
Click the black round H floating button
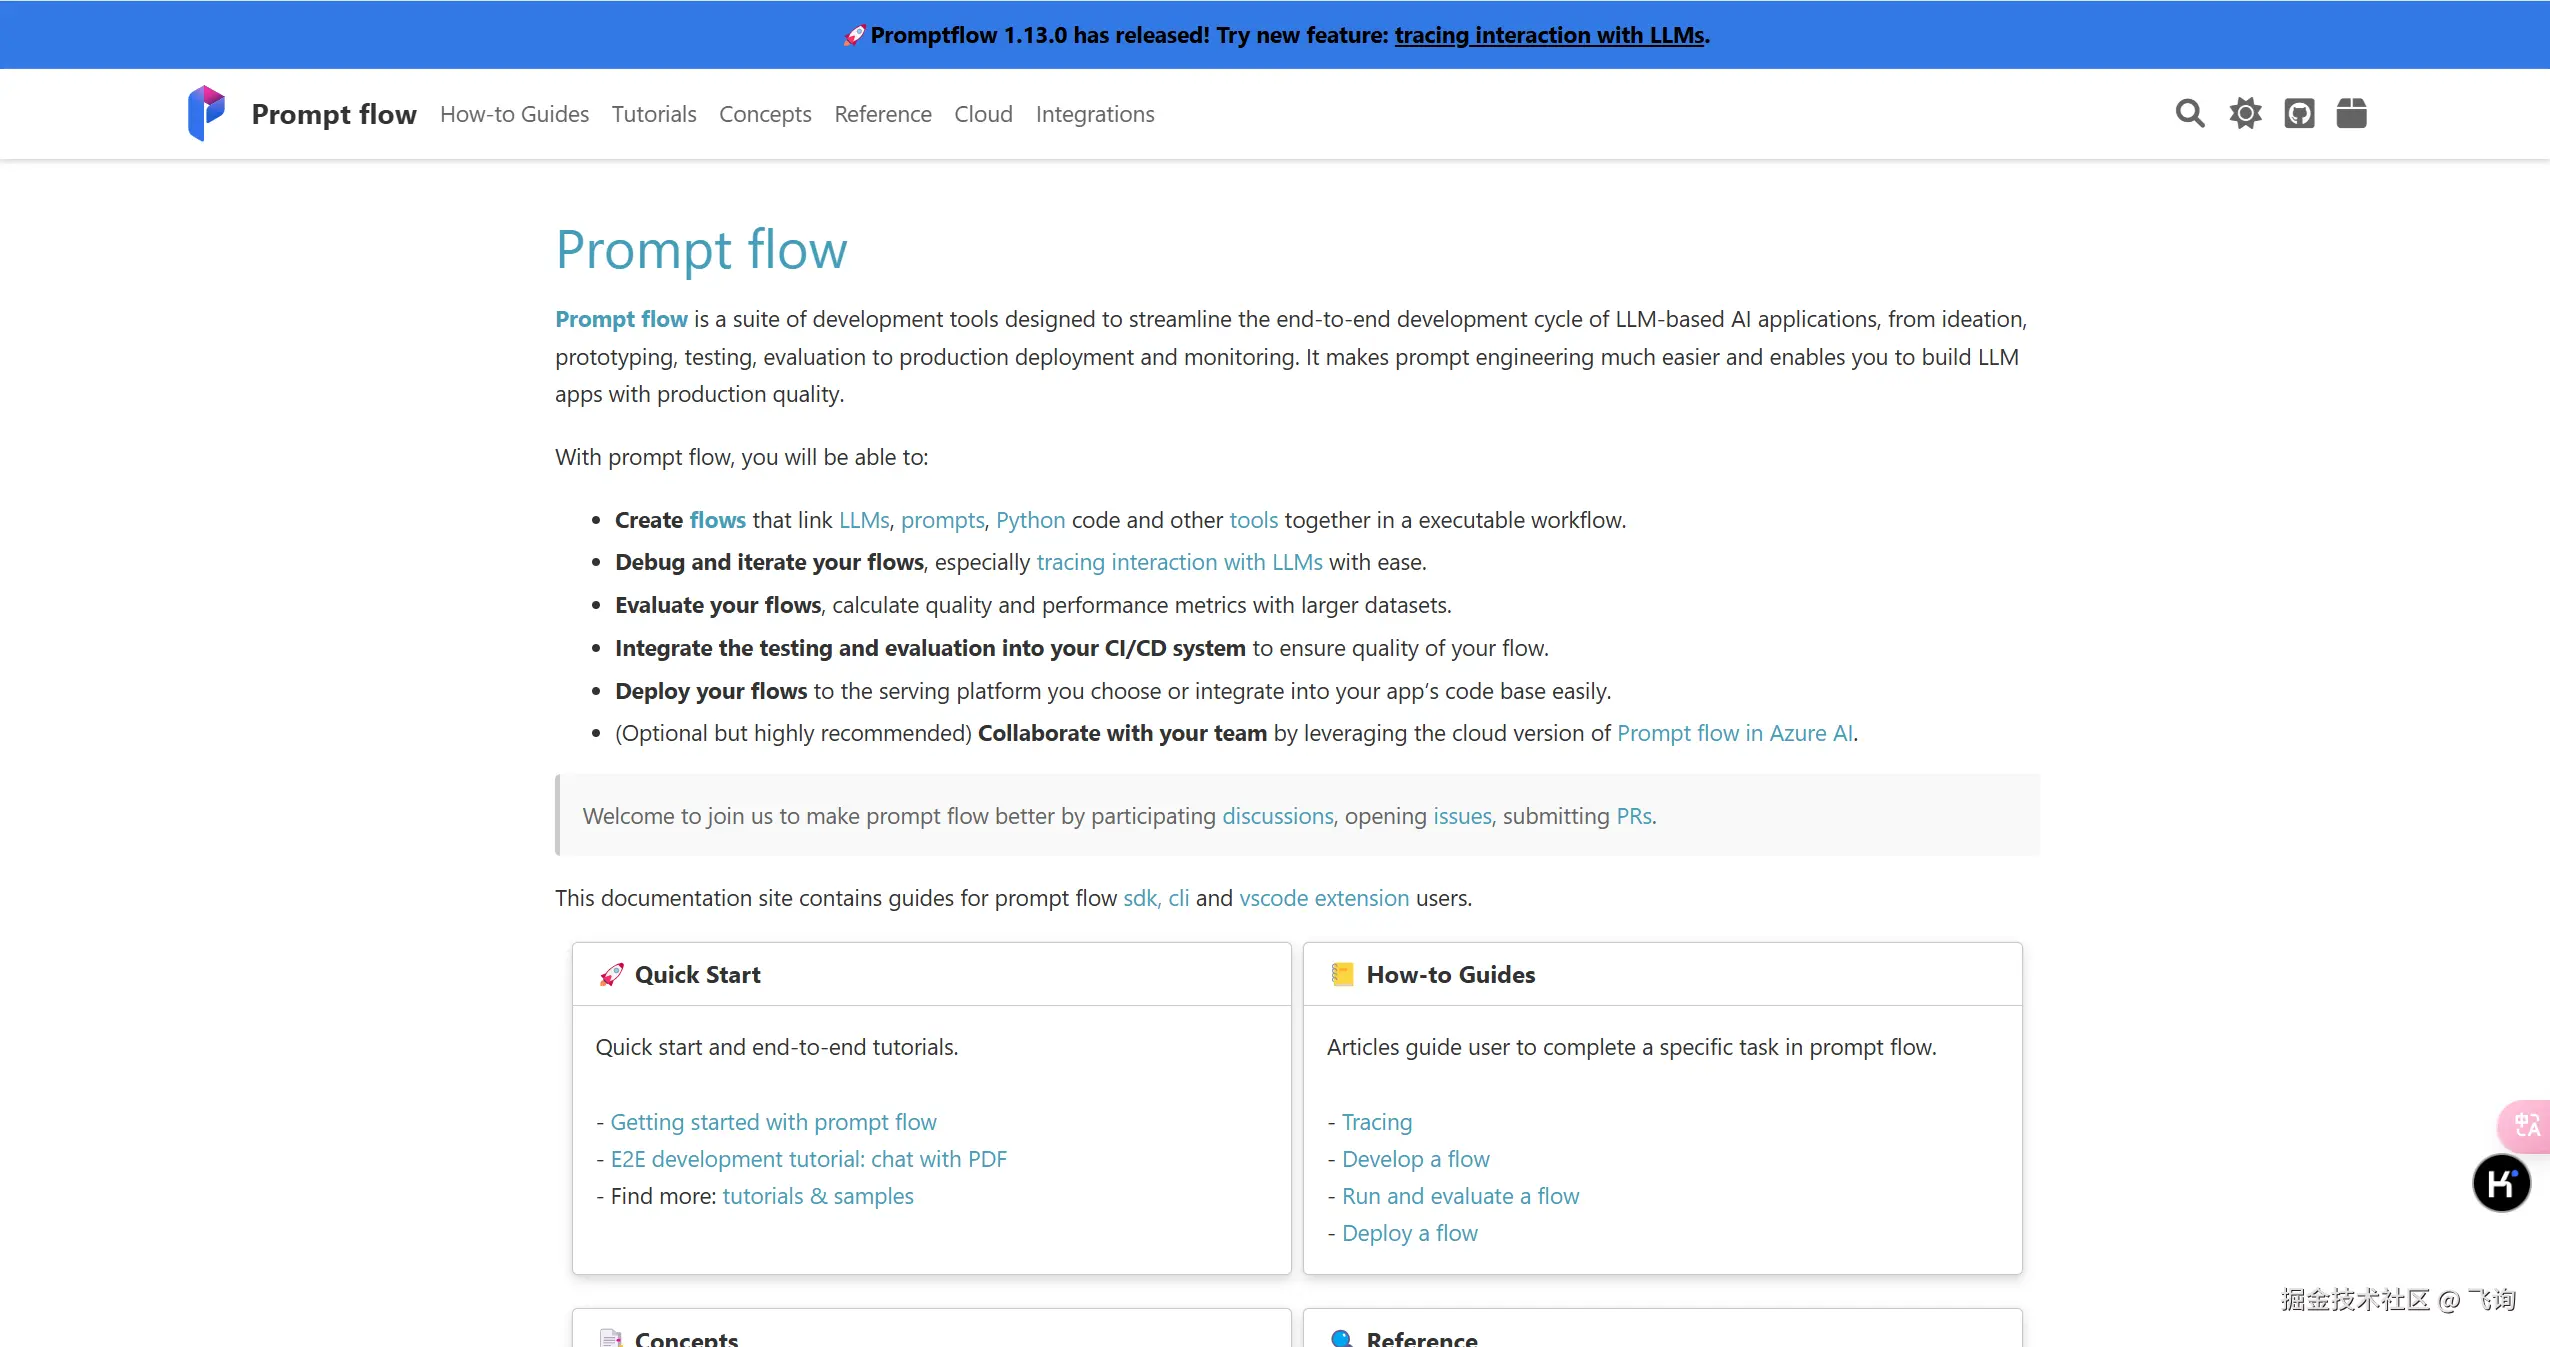(2501, 1183)
